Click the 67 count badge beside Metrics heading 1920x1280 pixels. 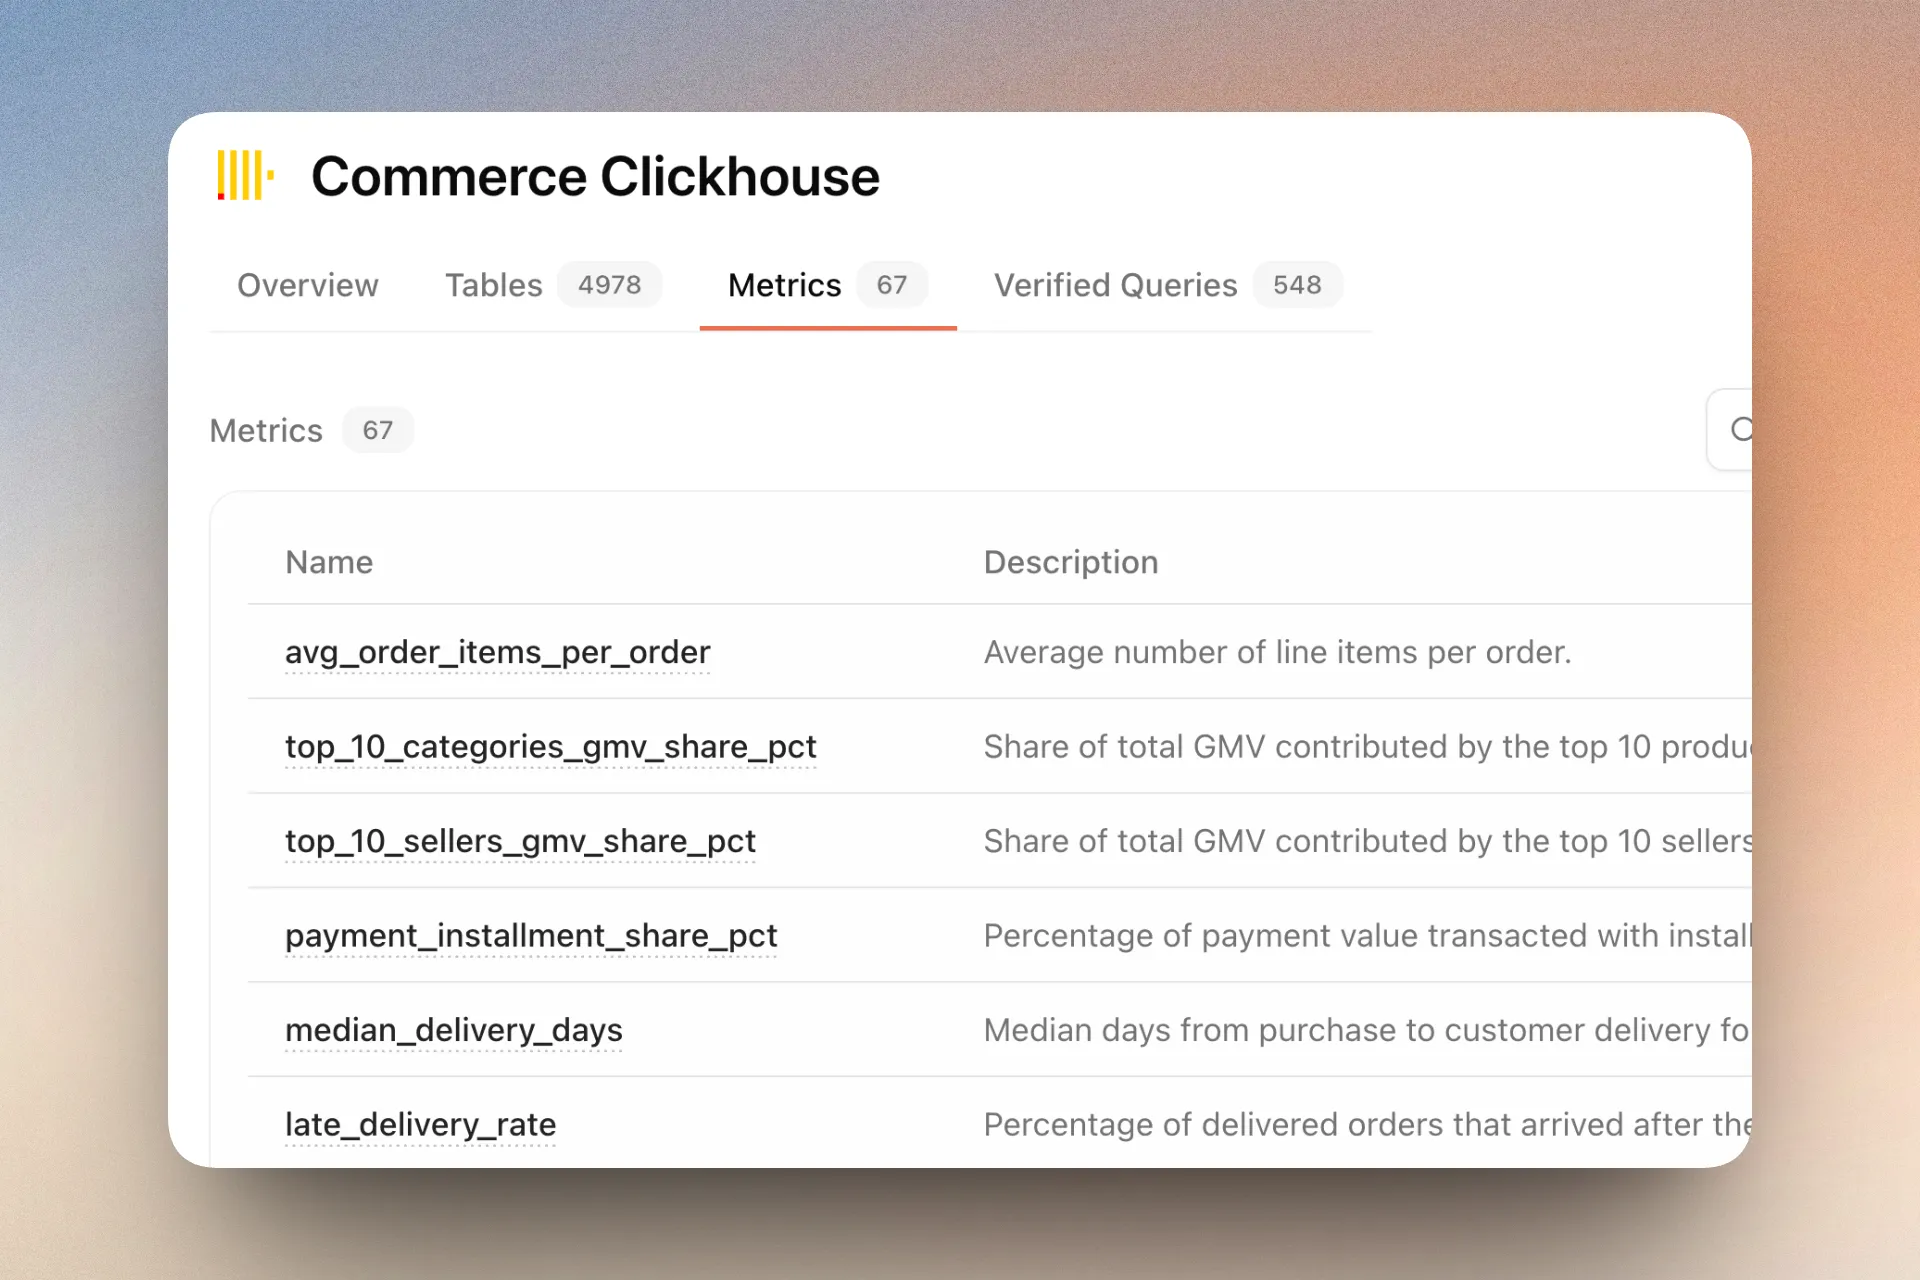(x=377, y=430)
